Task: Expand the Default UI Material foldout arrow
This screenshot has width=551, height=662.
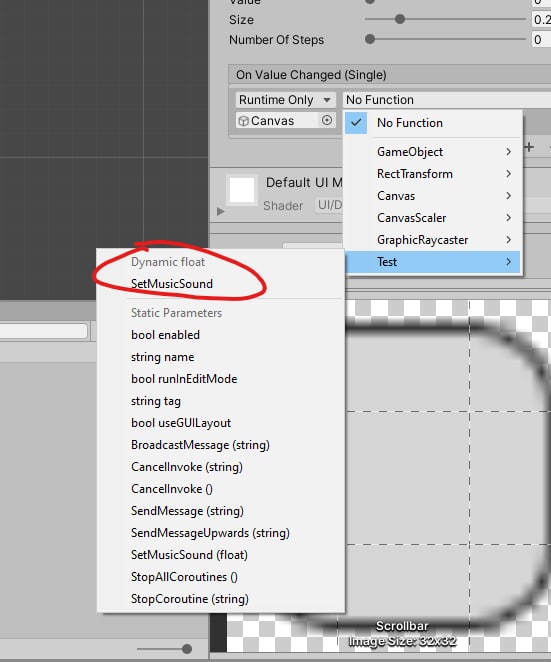Action: click(x=220, y=211)
